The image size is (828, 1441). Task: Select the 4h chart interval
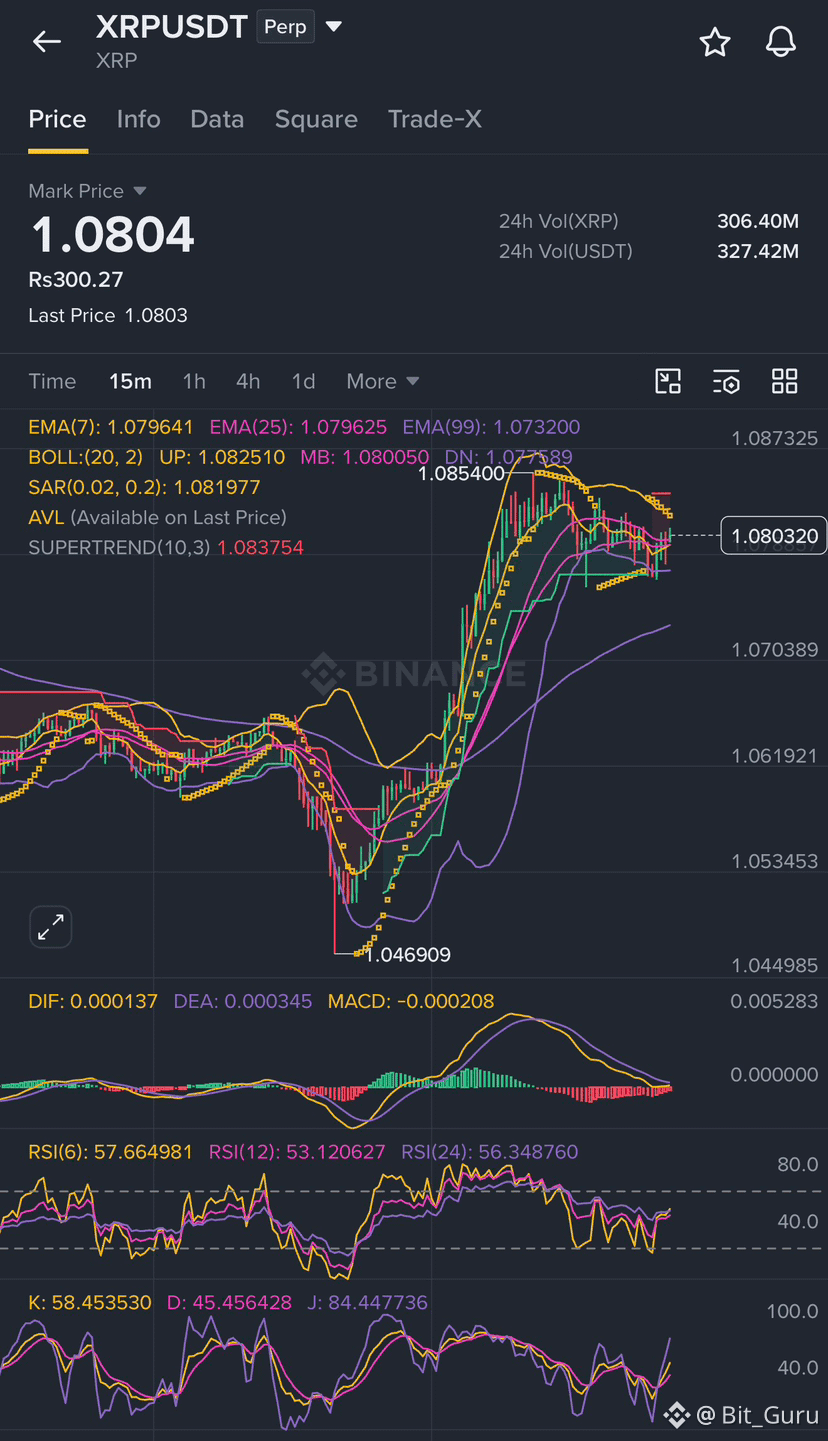[248, 381]
